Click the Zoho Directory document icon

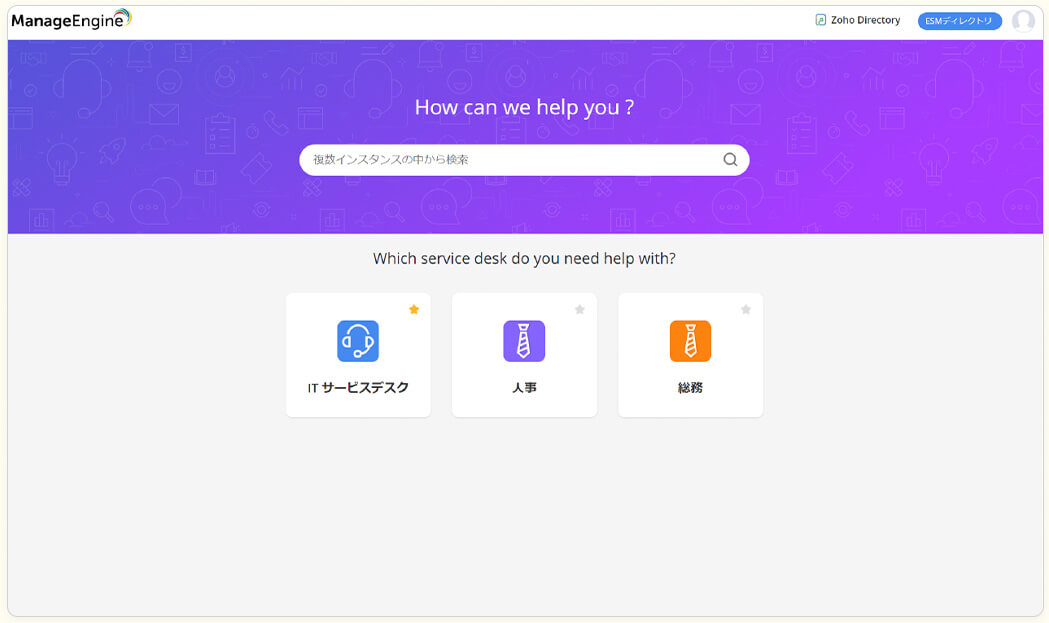[821, 20]
